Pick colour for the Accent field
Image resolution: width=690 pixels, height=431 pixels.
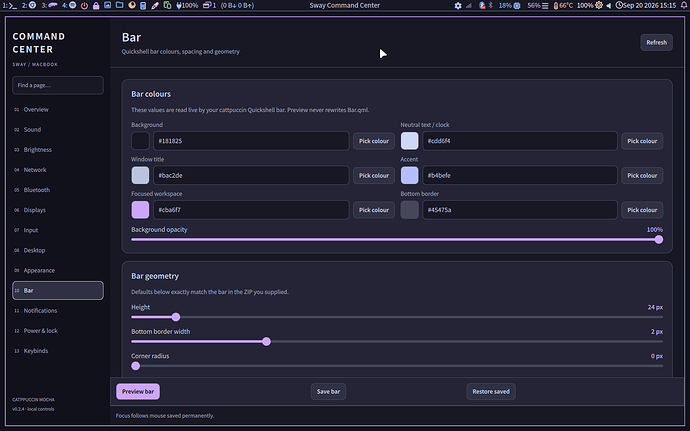pyautogui.click(x=642, y=176)
